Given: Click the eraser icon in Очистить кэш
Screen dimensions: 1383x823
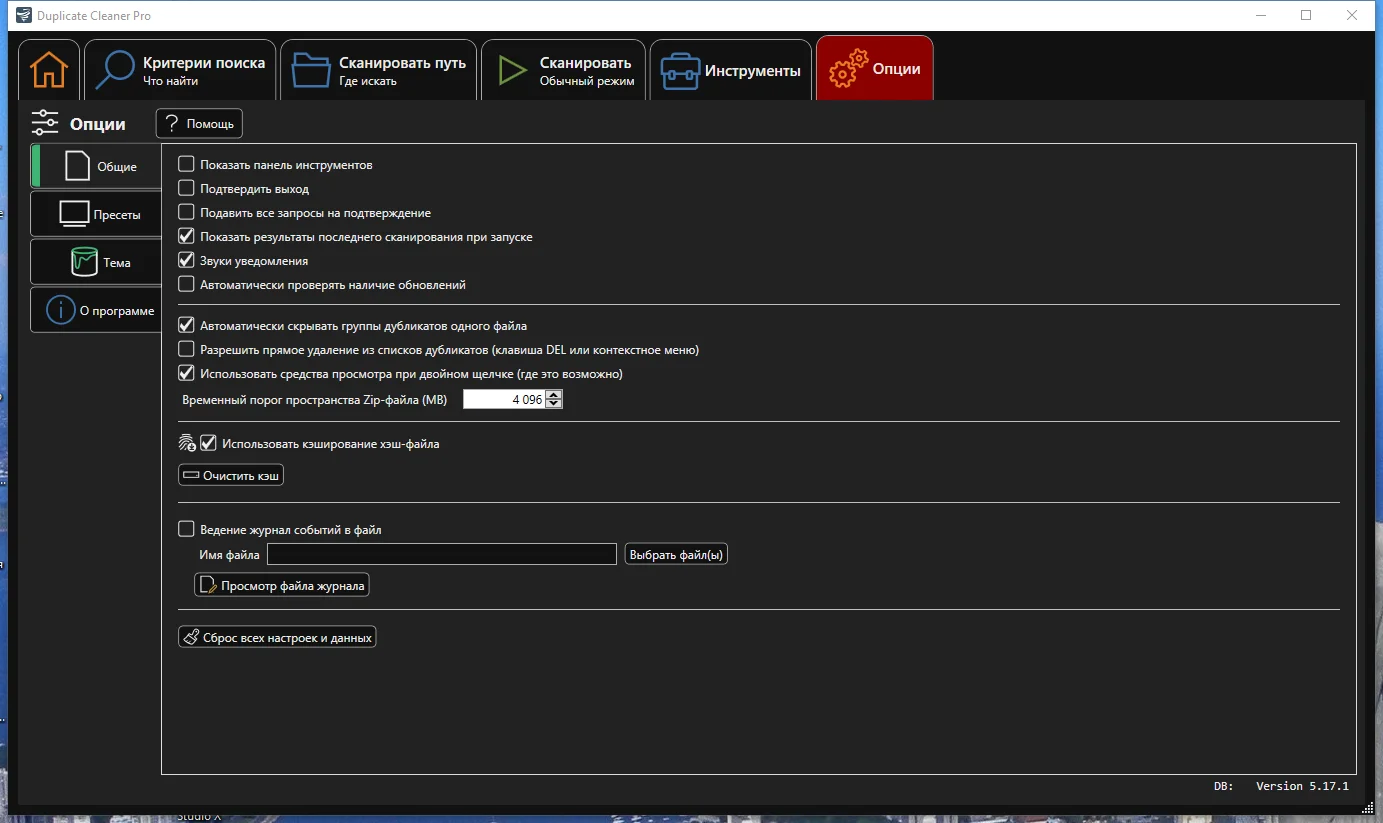Looking at the screenshot, I should (191, 476).
